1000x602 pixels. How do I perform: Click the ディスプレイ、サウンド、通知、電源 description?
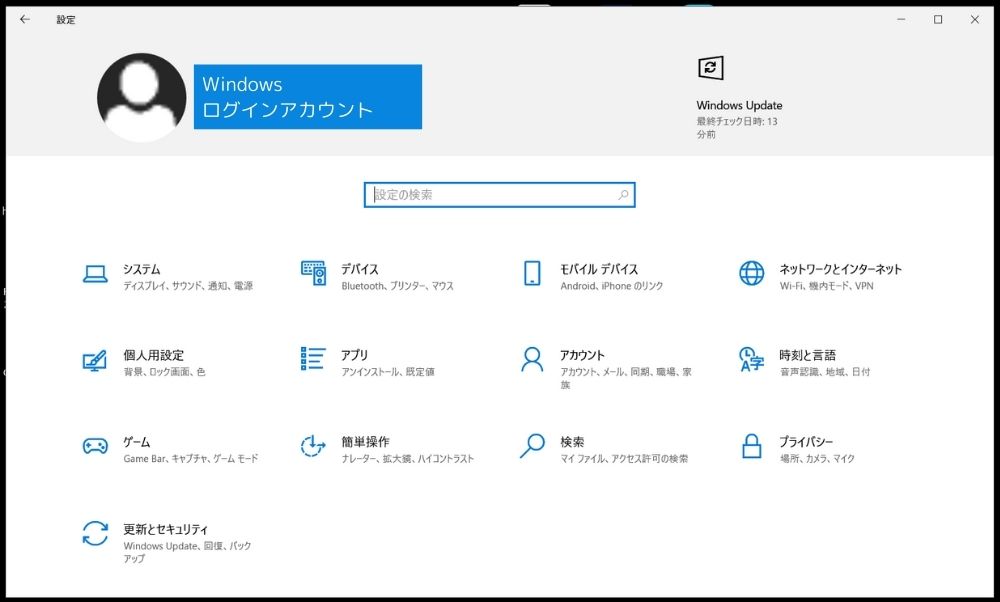(188, 286)
